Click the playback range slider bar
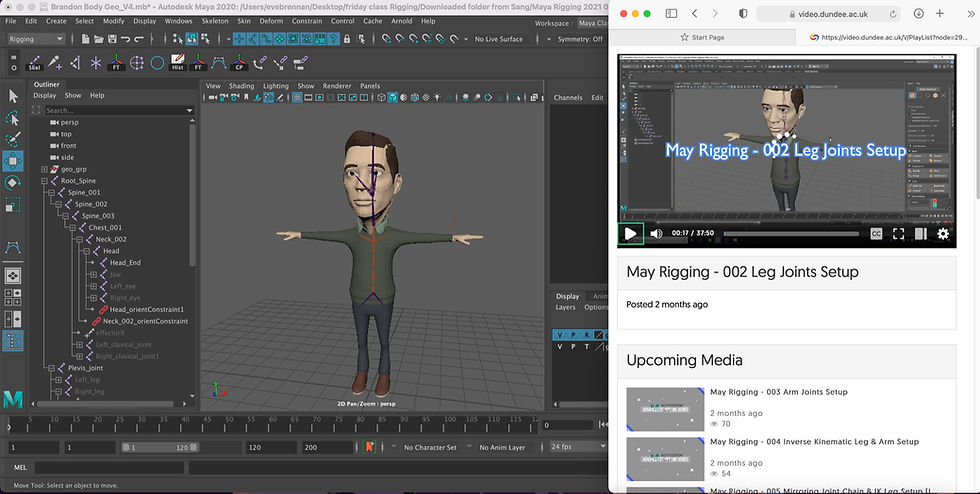Image resolution: width=980 pixels, height=494 pixels. 160,447
